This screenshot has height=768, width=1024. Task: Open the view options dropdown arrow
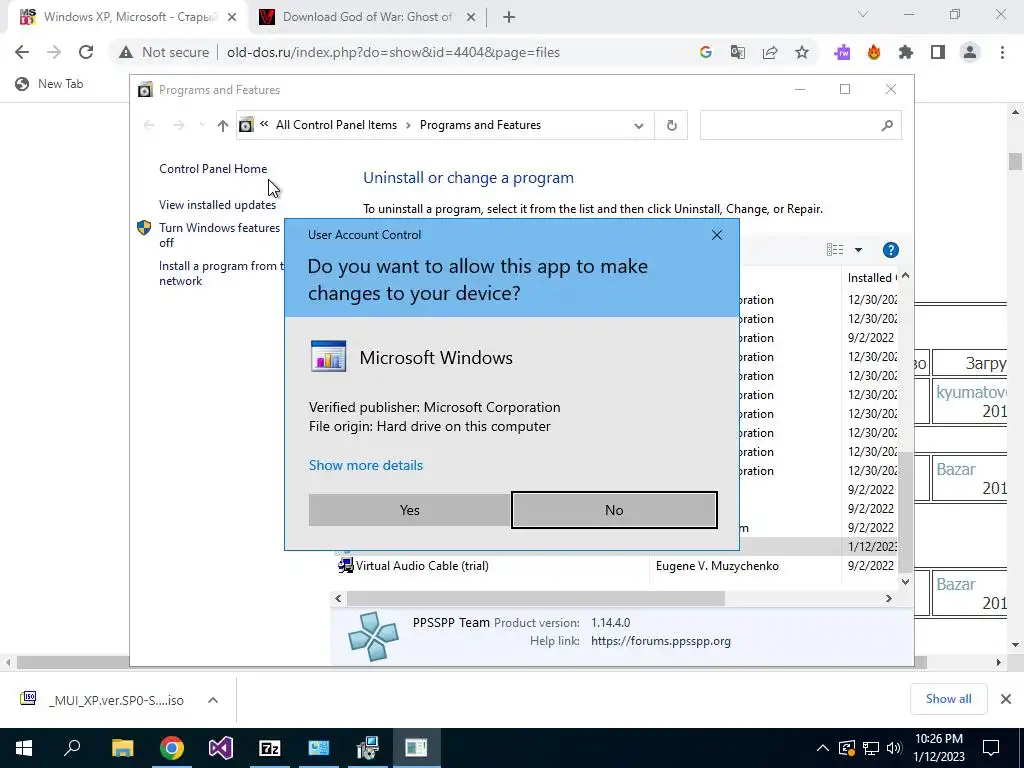(858, 250)
